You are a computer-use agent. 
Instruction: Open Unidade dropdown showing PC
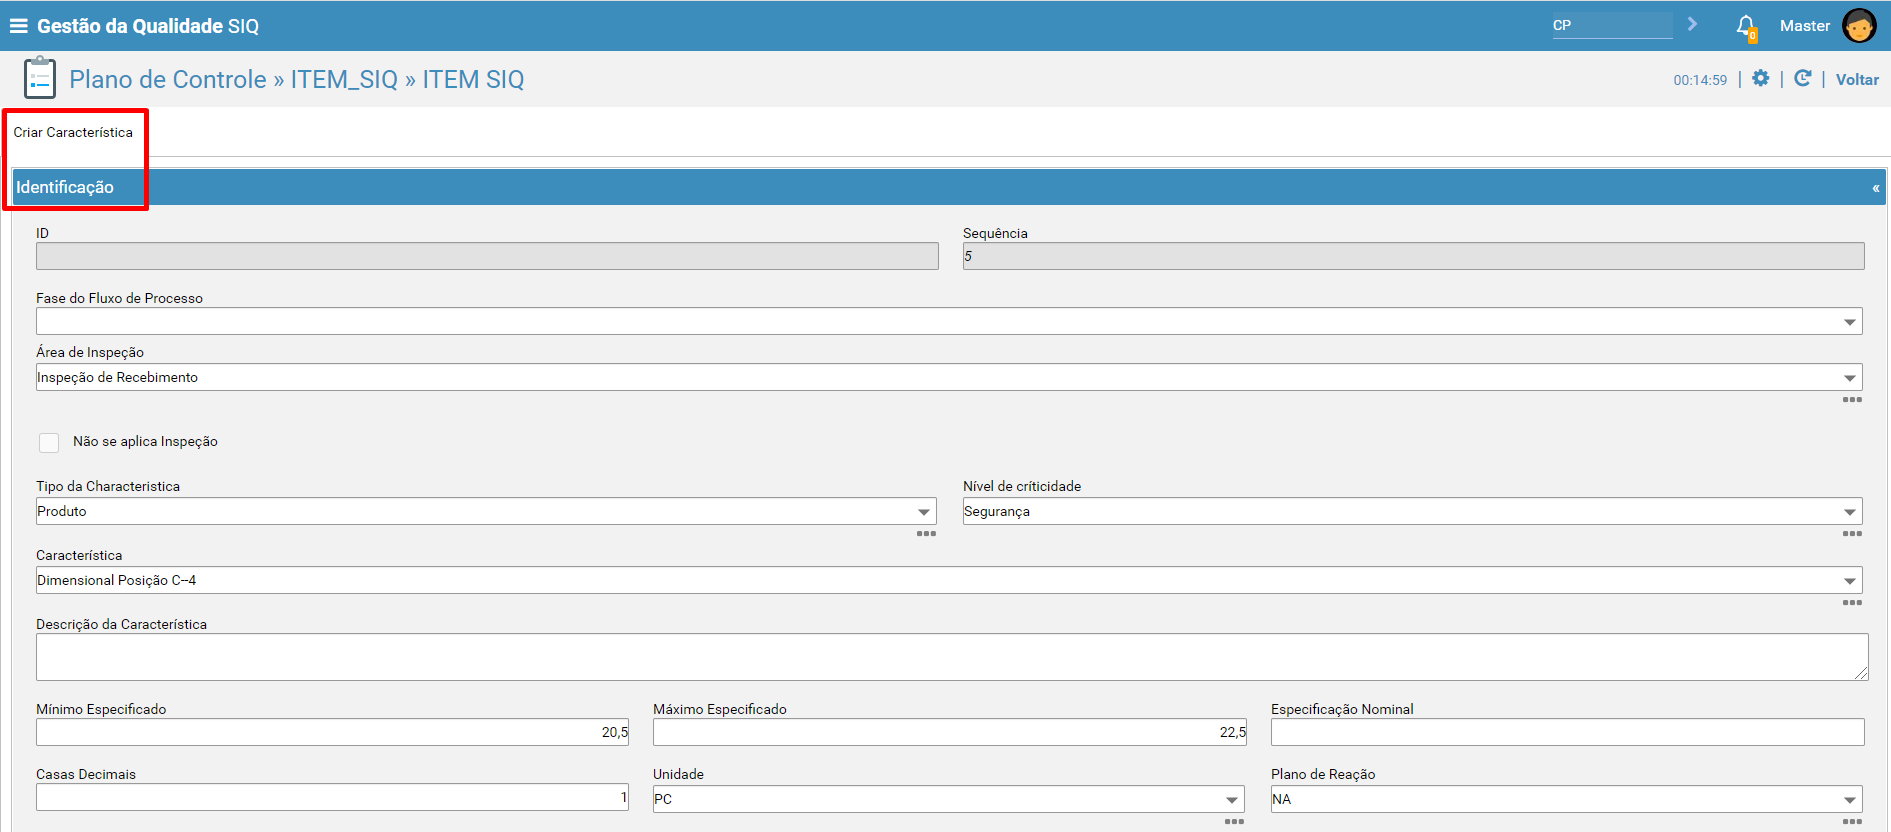coord(949,799)
